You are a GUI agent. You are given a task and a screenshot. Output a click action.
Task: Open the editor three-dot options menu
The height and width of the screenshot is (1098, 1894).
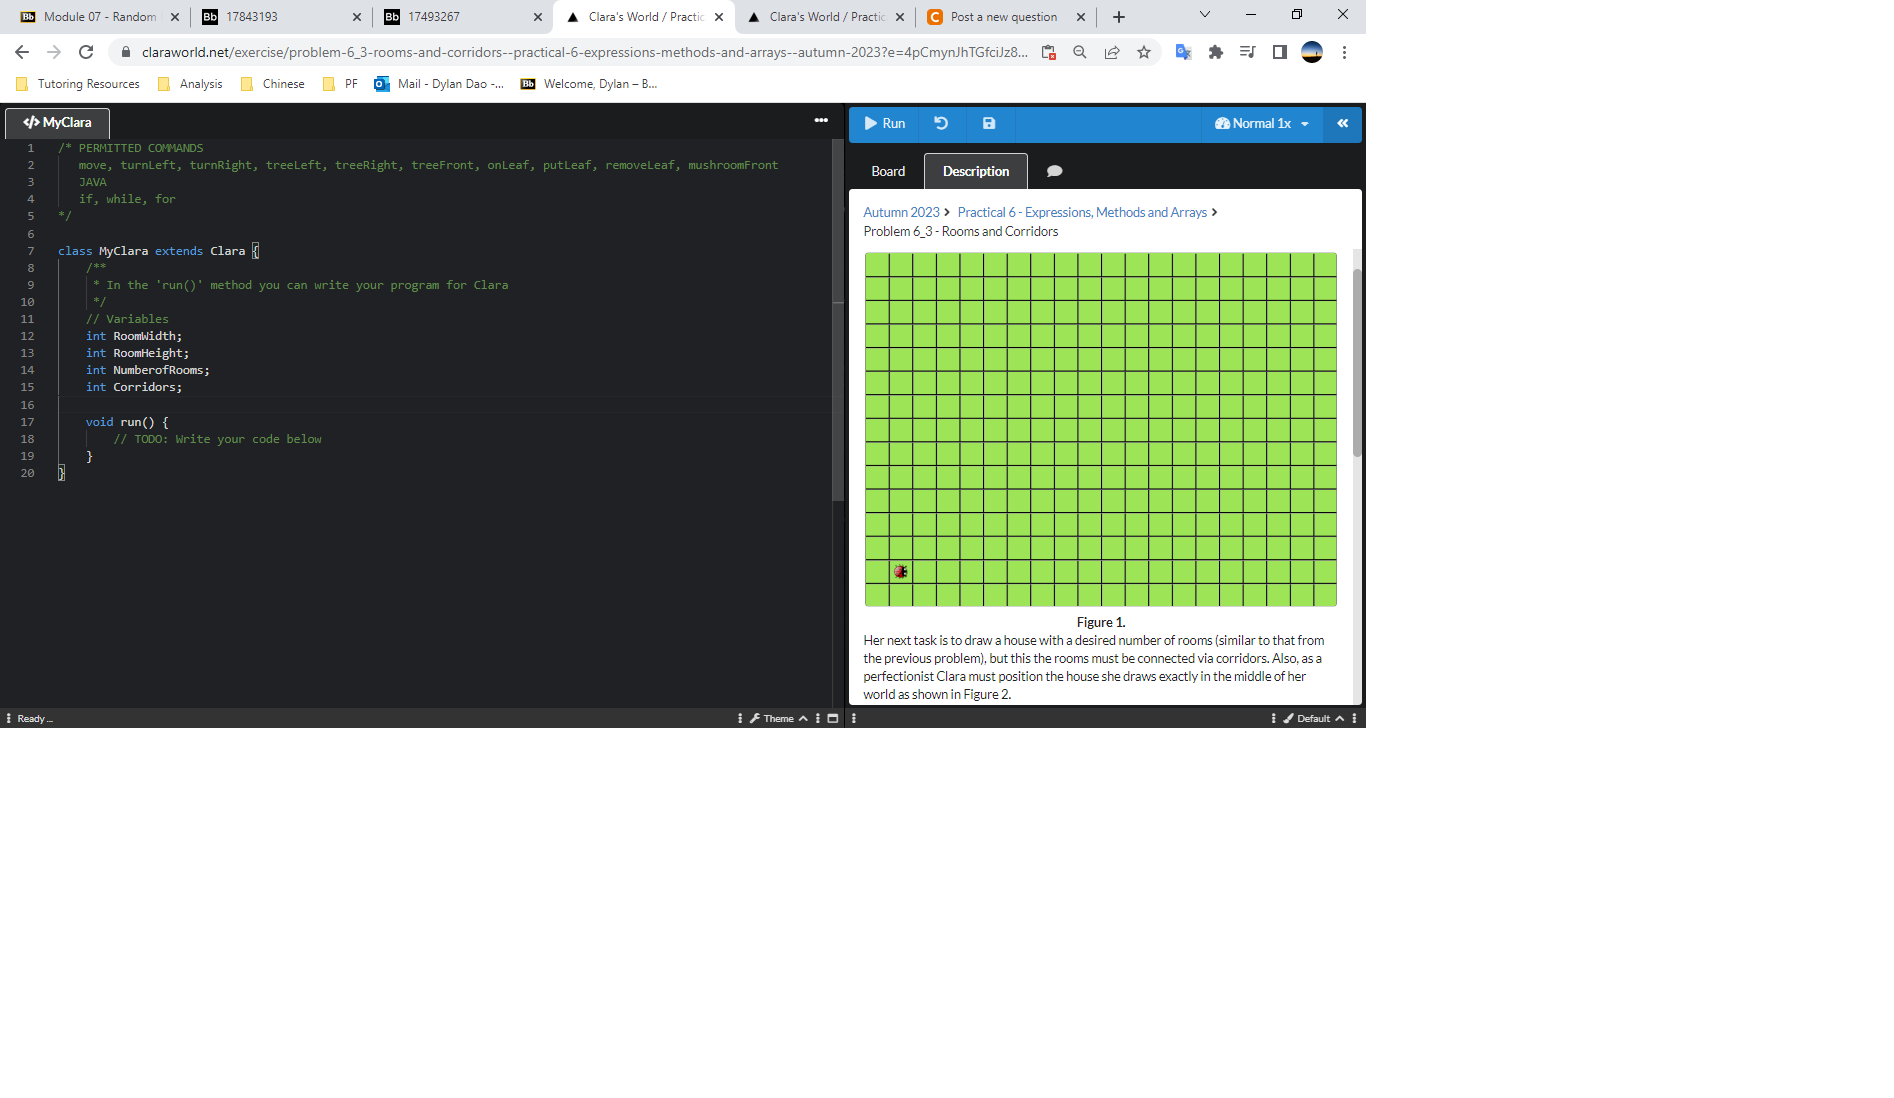[821, 120]
